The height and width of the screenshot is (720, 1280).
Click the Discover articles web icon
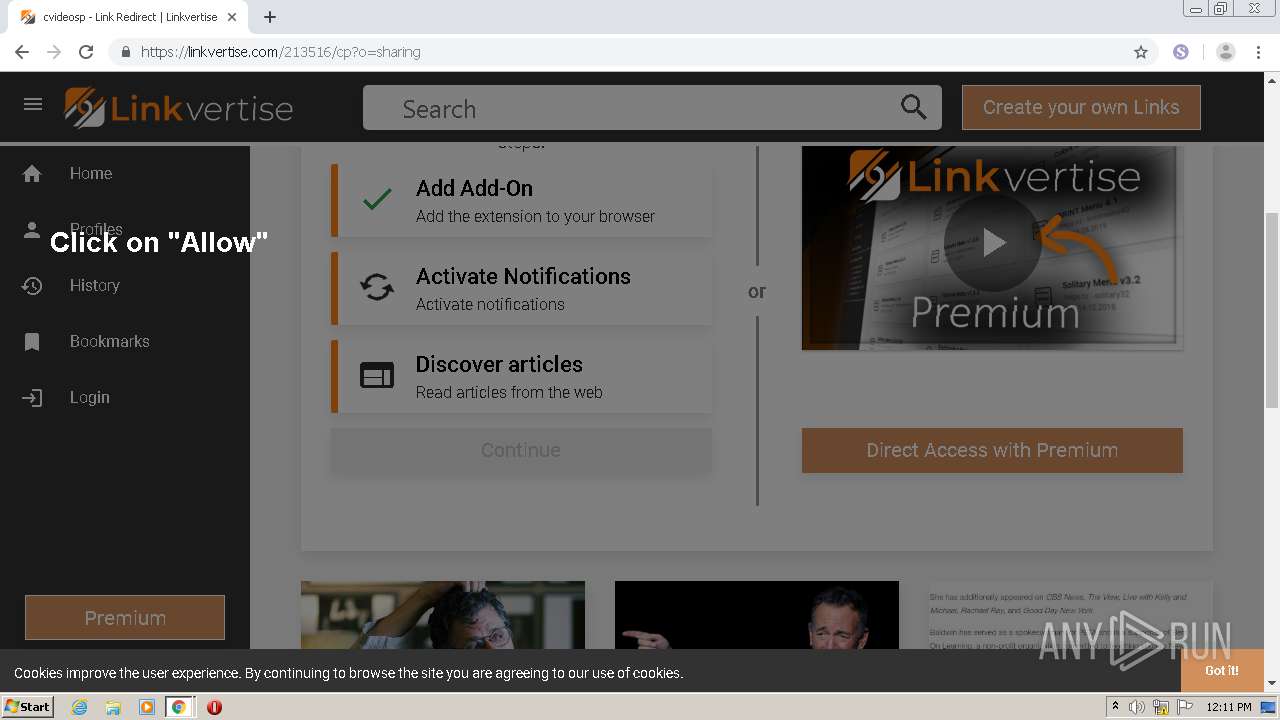[377, 376]
